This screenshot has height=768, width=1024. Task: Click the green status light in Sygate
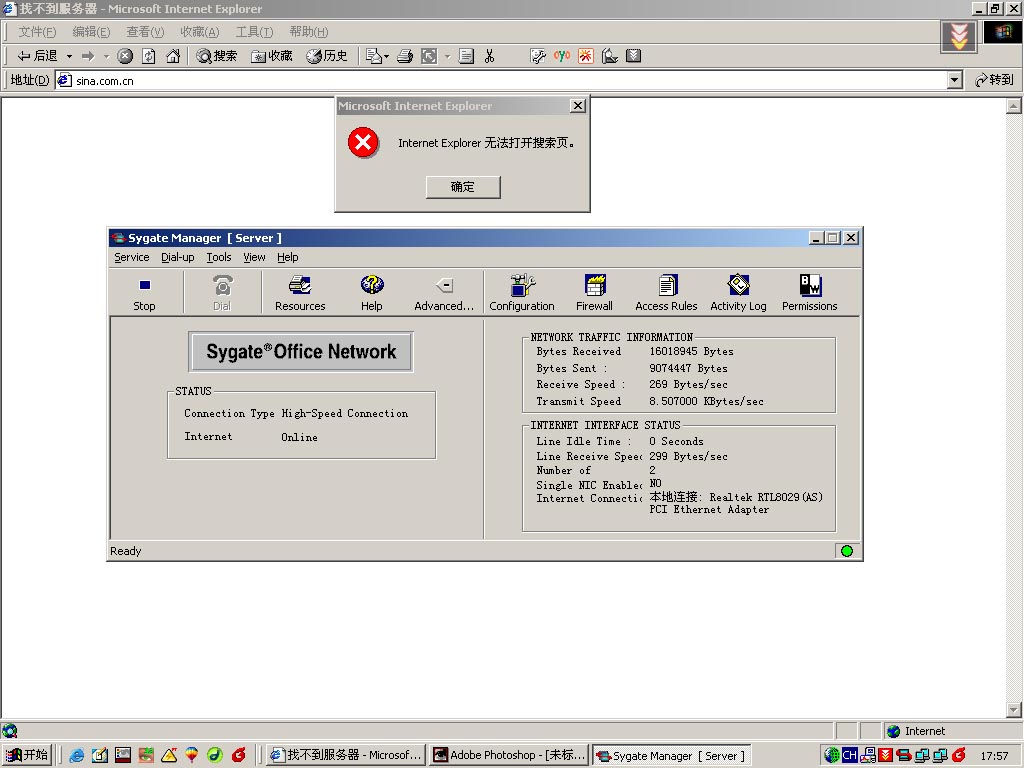[x=847, y=551]
